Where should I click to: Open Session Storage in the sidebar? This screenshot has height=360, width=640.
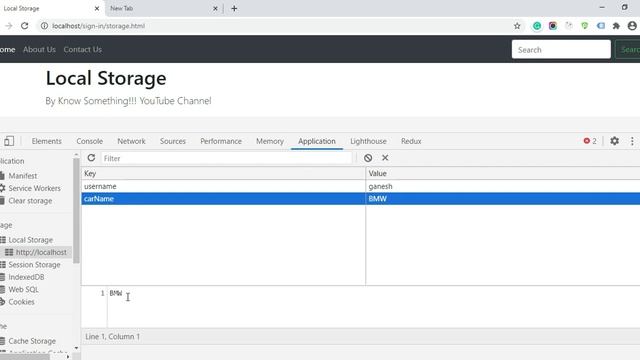click(34, 265)
